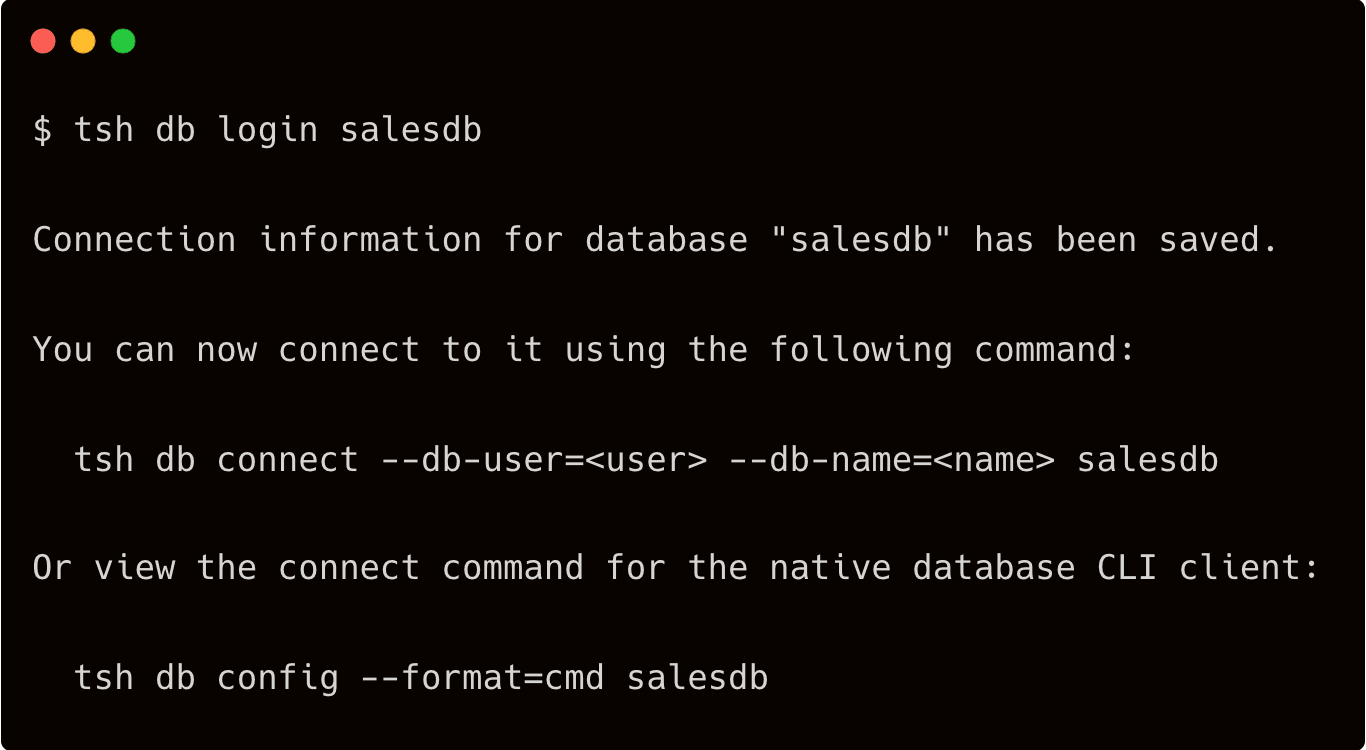Click the word "following" in the output

click(861, 350)
